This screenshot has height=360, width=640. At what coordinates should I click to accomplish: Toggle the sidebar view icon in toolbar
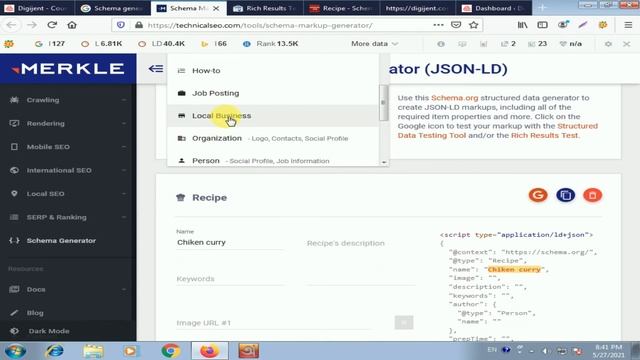click(x=542, y=25)
